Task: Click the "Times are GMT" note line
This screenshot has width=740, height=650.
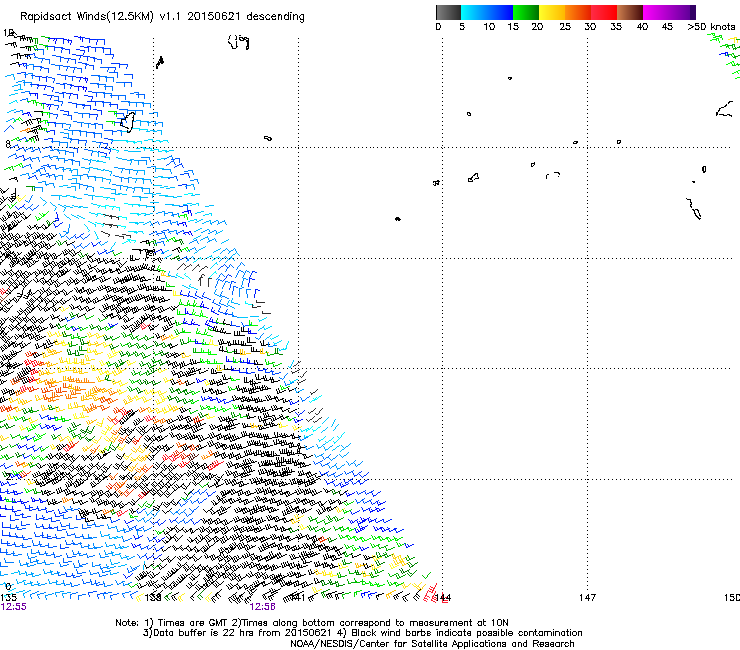Action: (x=311, y=623)
